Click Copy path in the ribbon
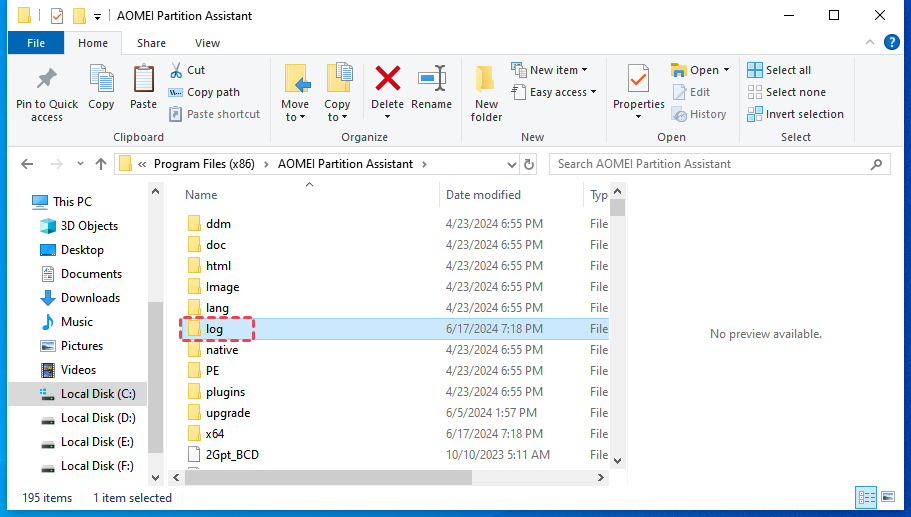Screen dimensions: 911x517 click(204, 92)
